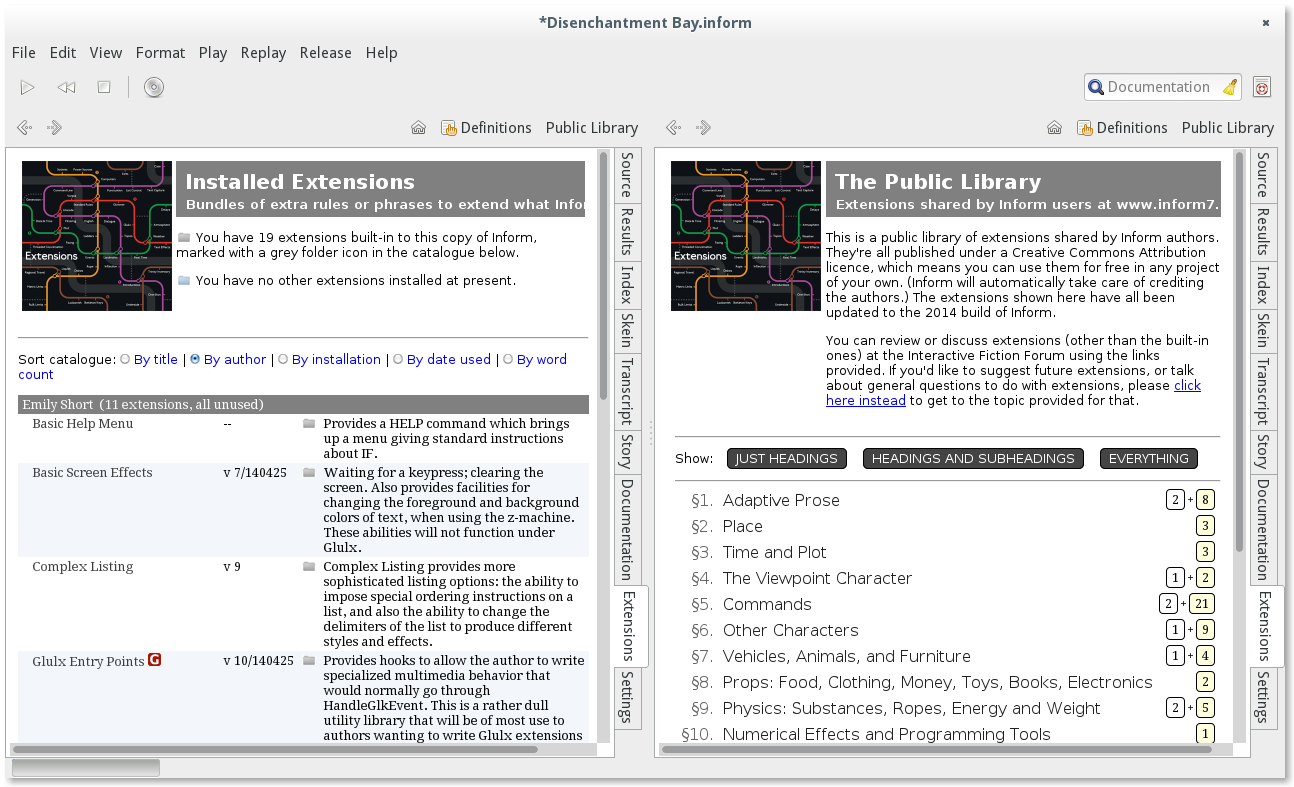Viewport: 1294px width, 787px height.
Task: Open help via the lifebuoy icon
Action: pyautogui.click(x=1261, y=87)
